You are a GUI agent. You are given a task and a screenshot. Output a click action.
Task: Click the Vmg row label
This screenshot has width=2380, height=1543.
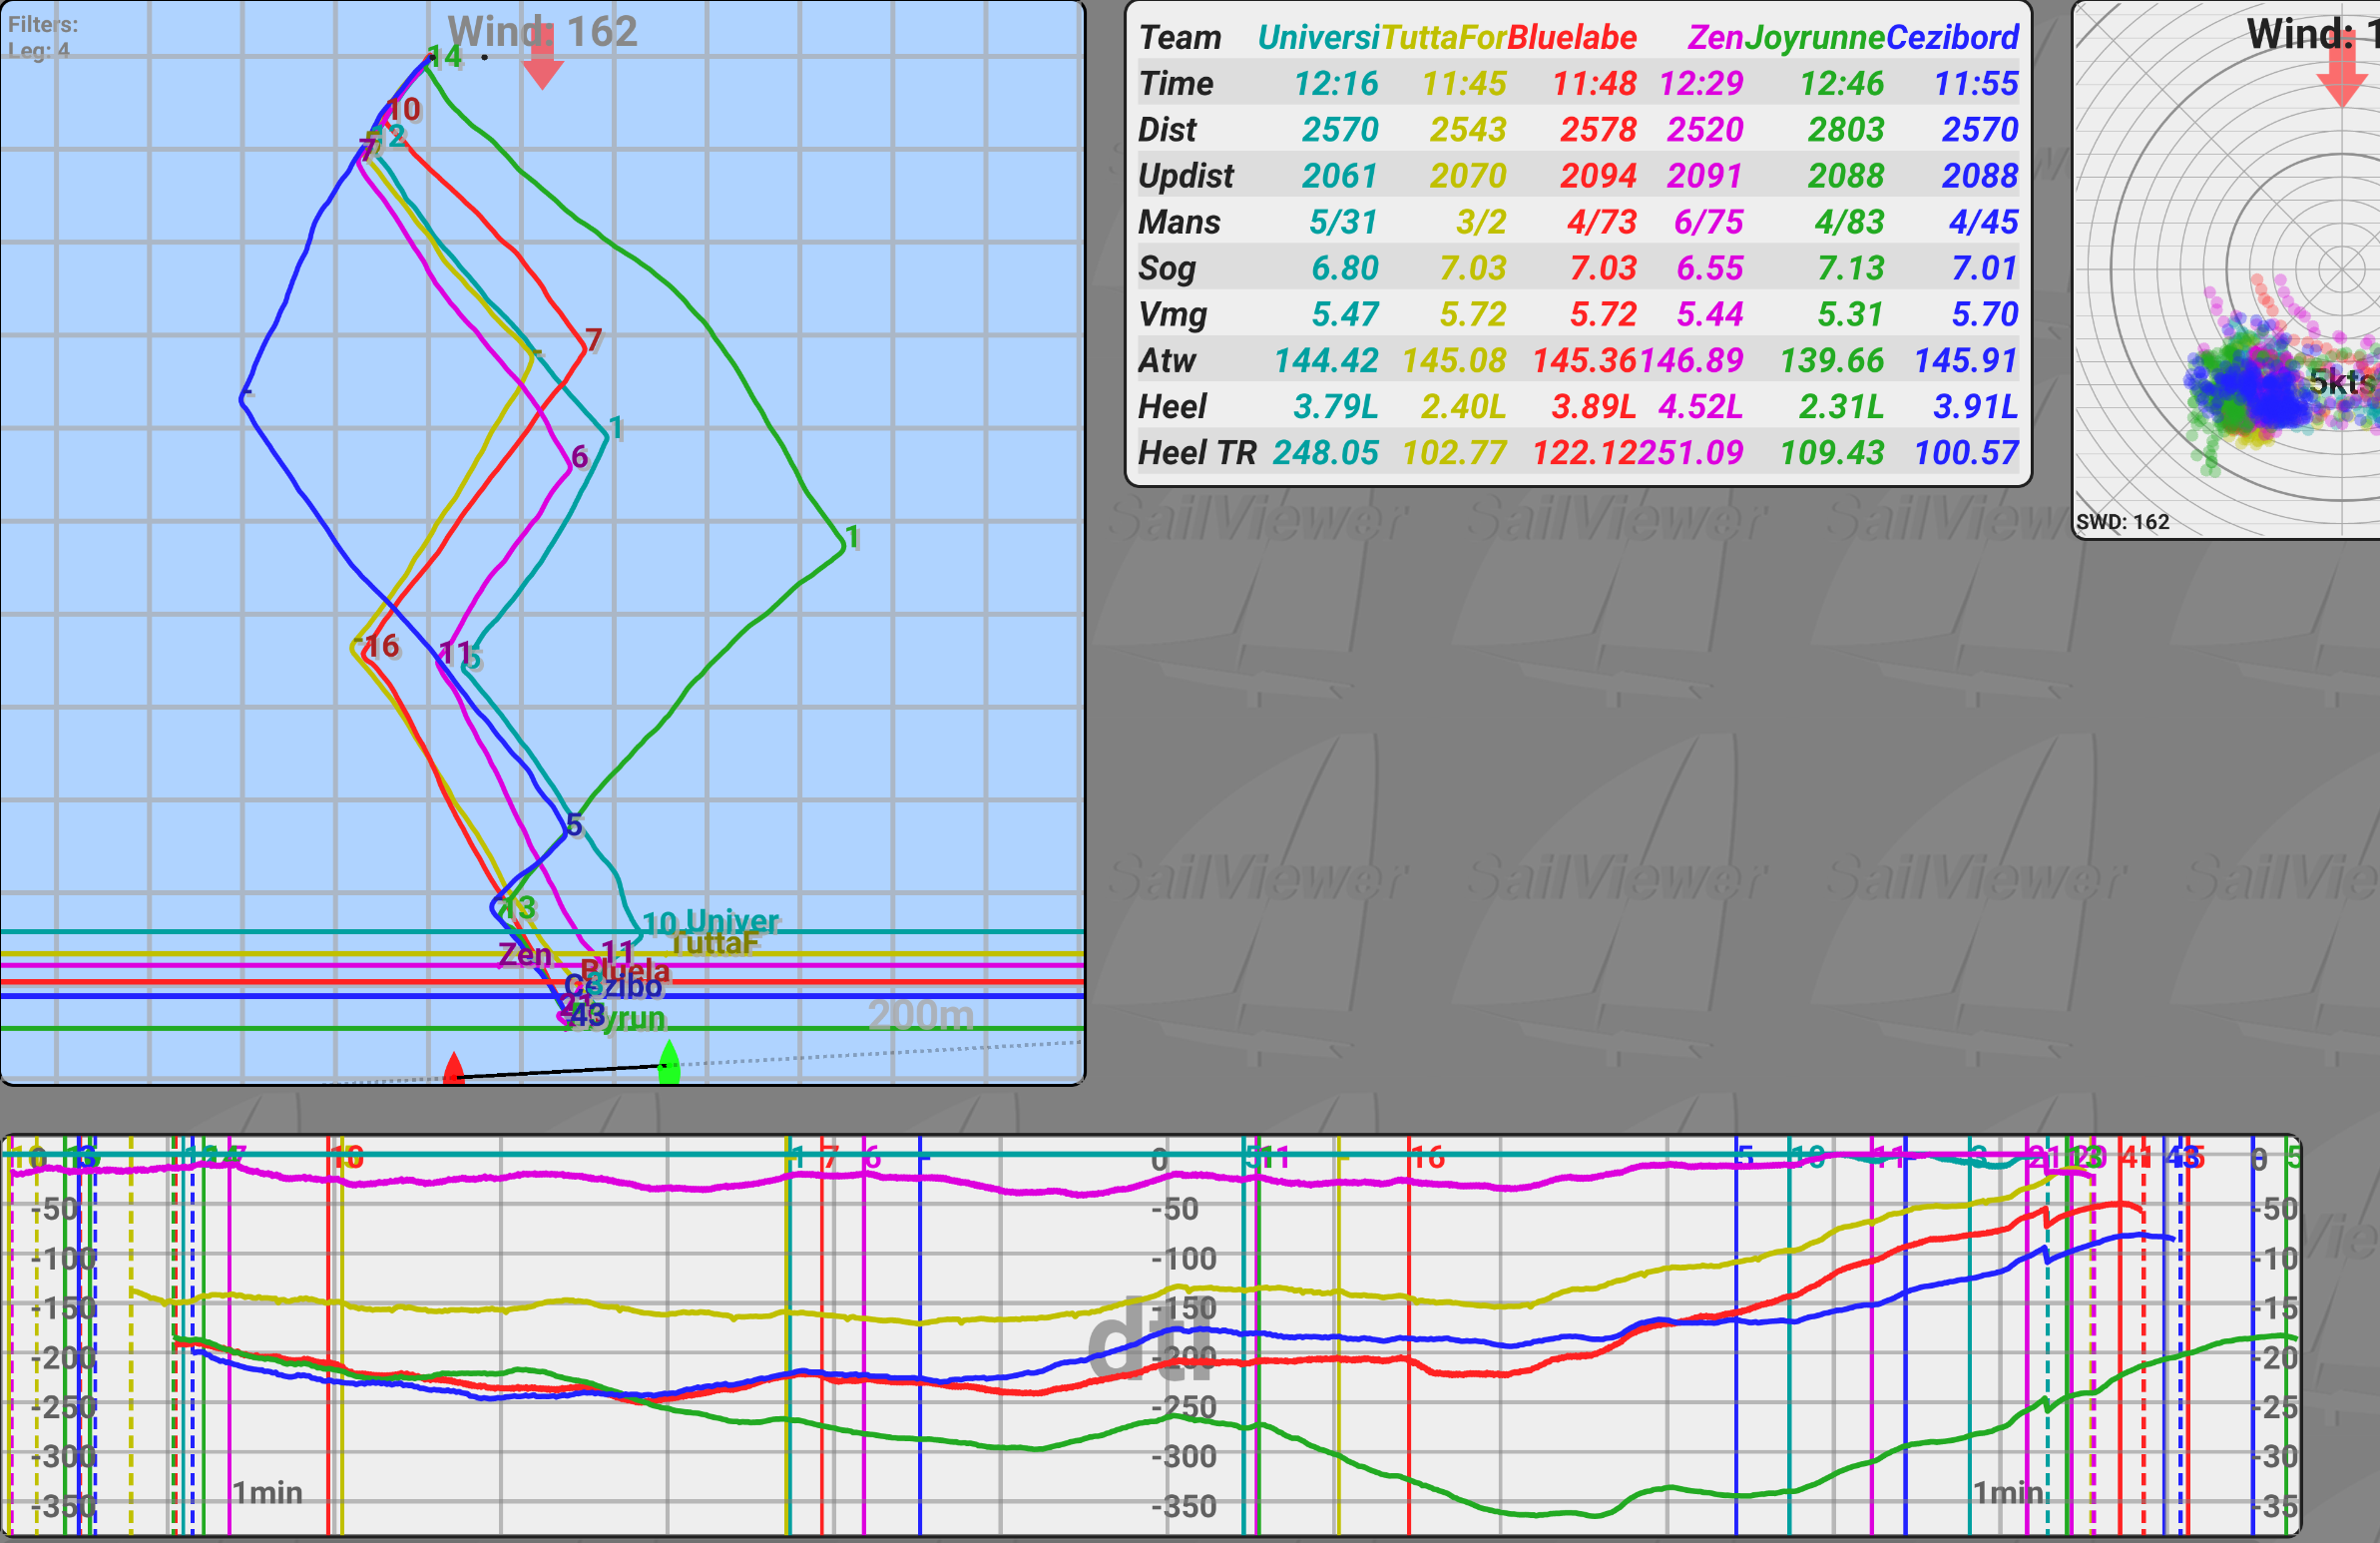pos(1172,315)
